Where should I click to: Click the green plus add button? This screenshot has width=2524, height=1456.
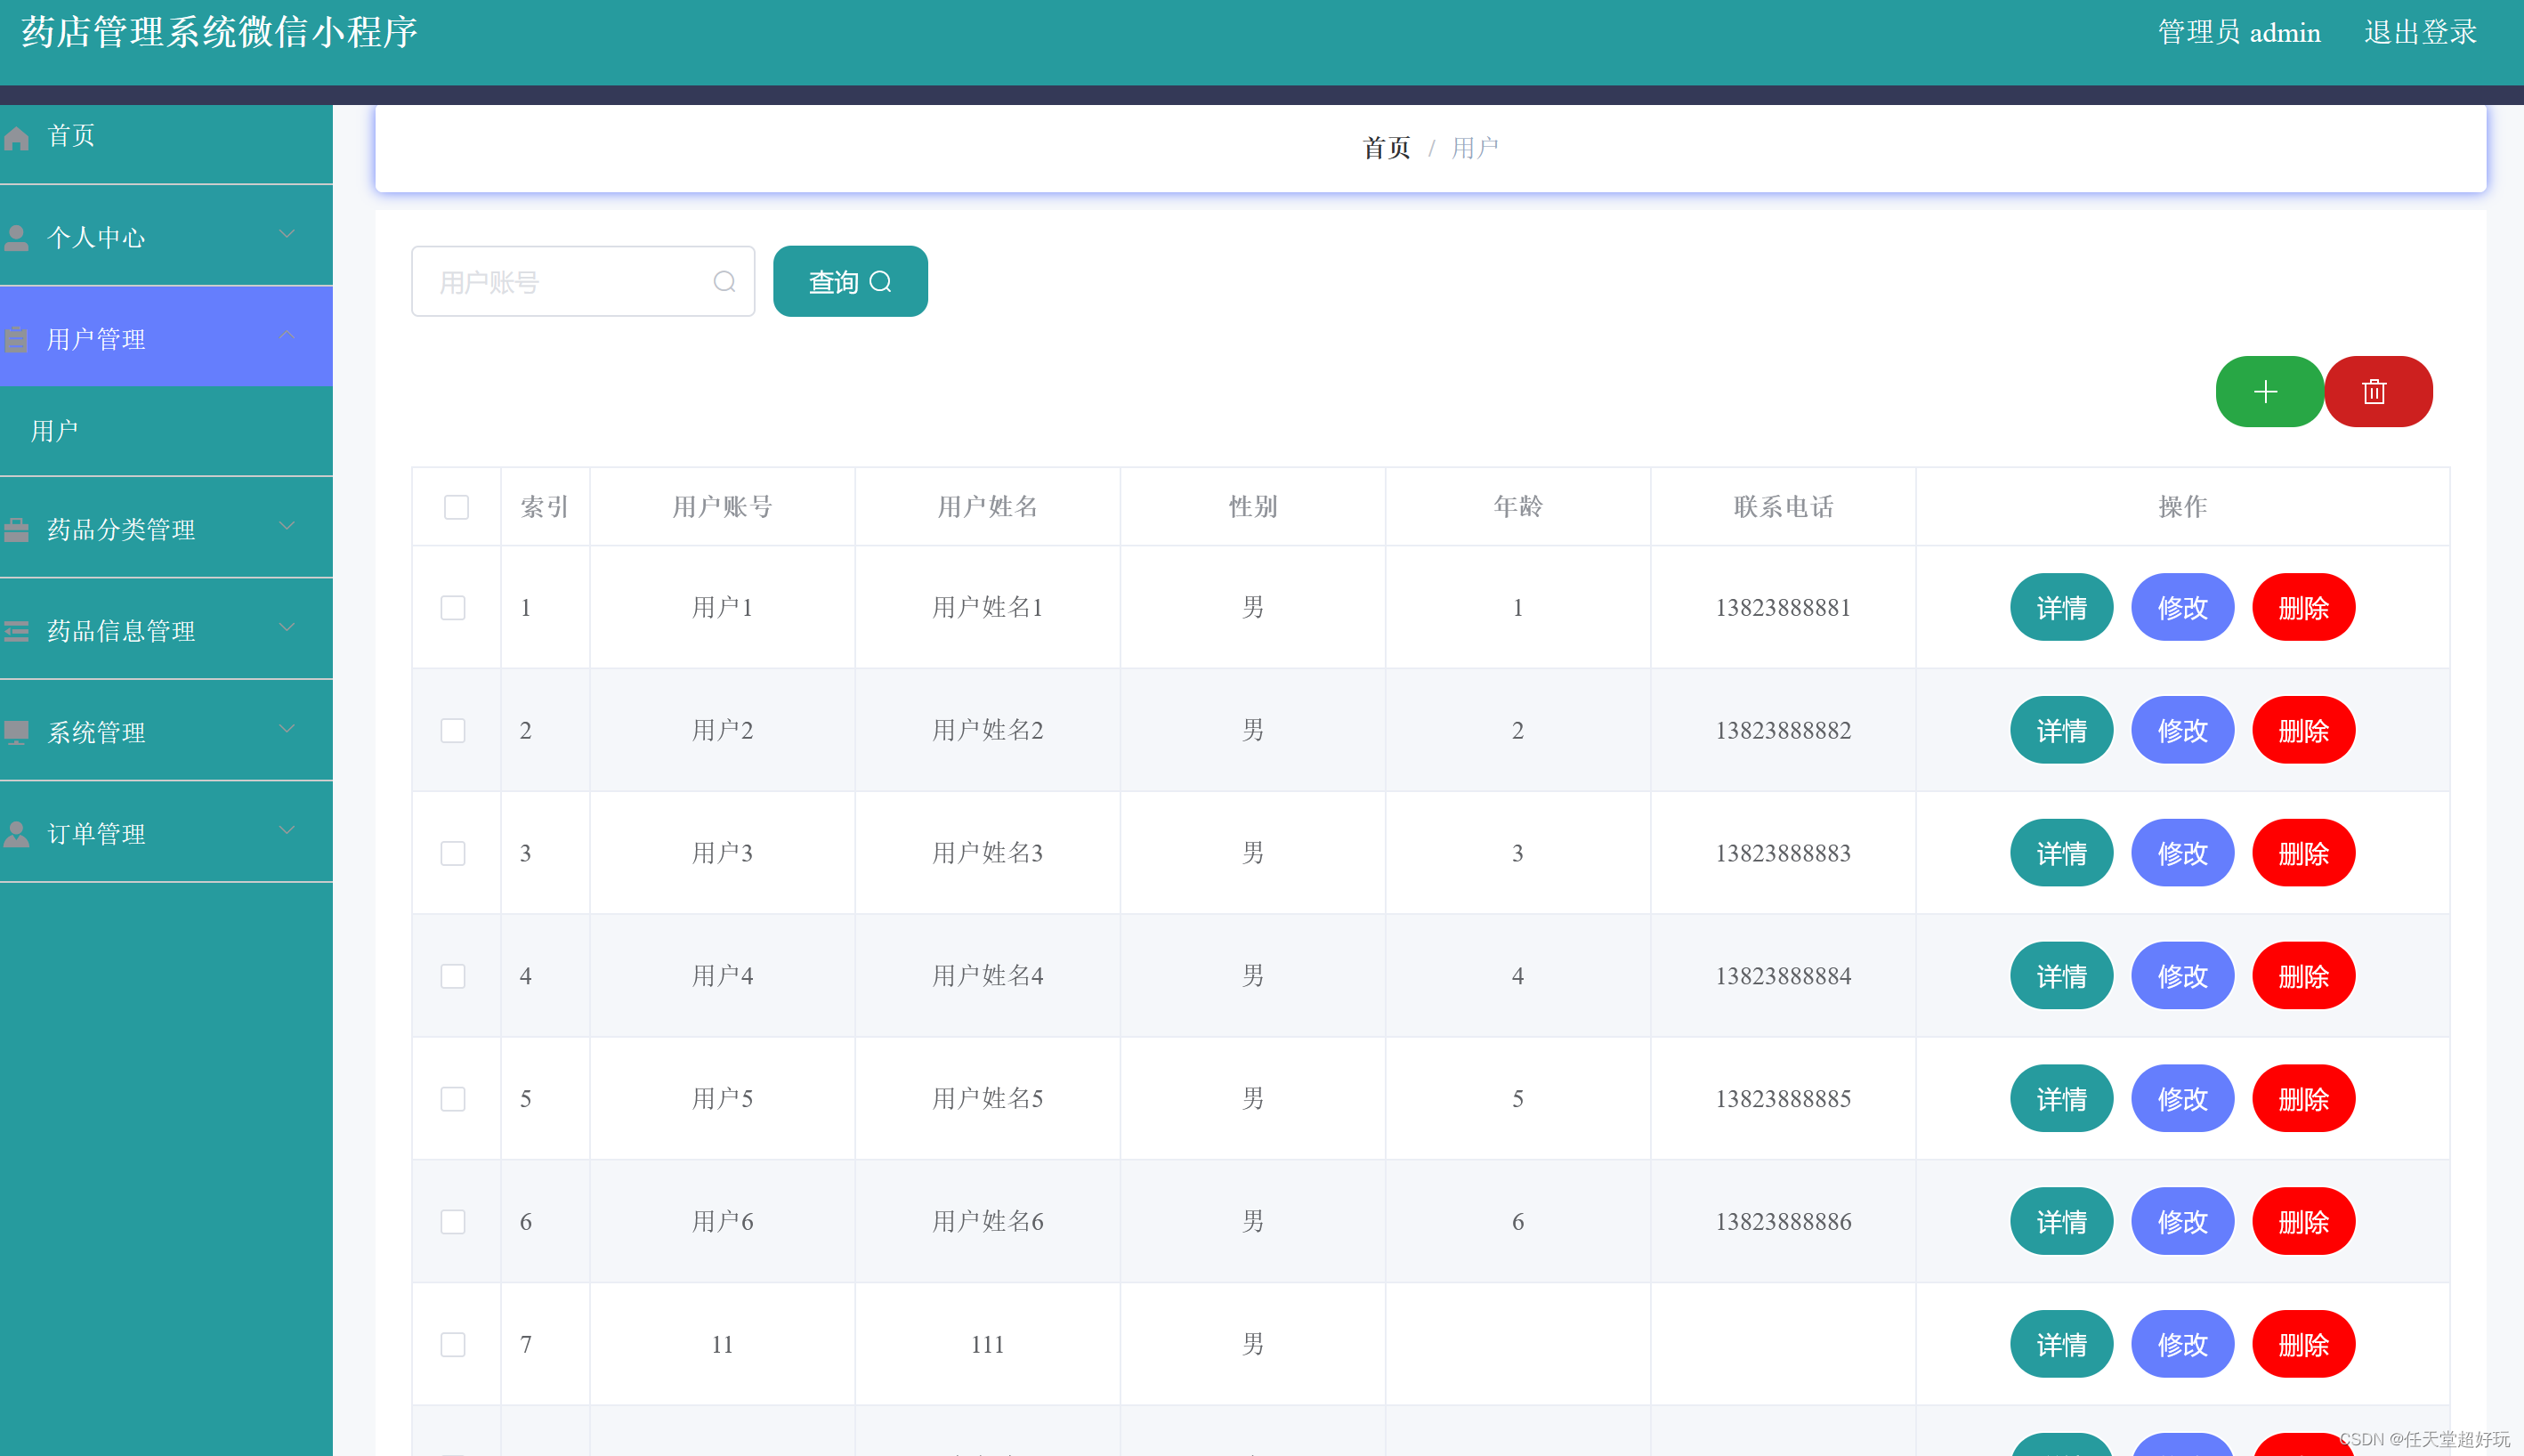click(x=2269, y=391)
